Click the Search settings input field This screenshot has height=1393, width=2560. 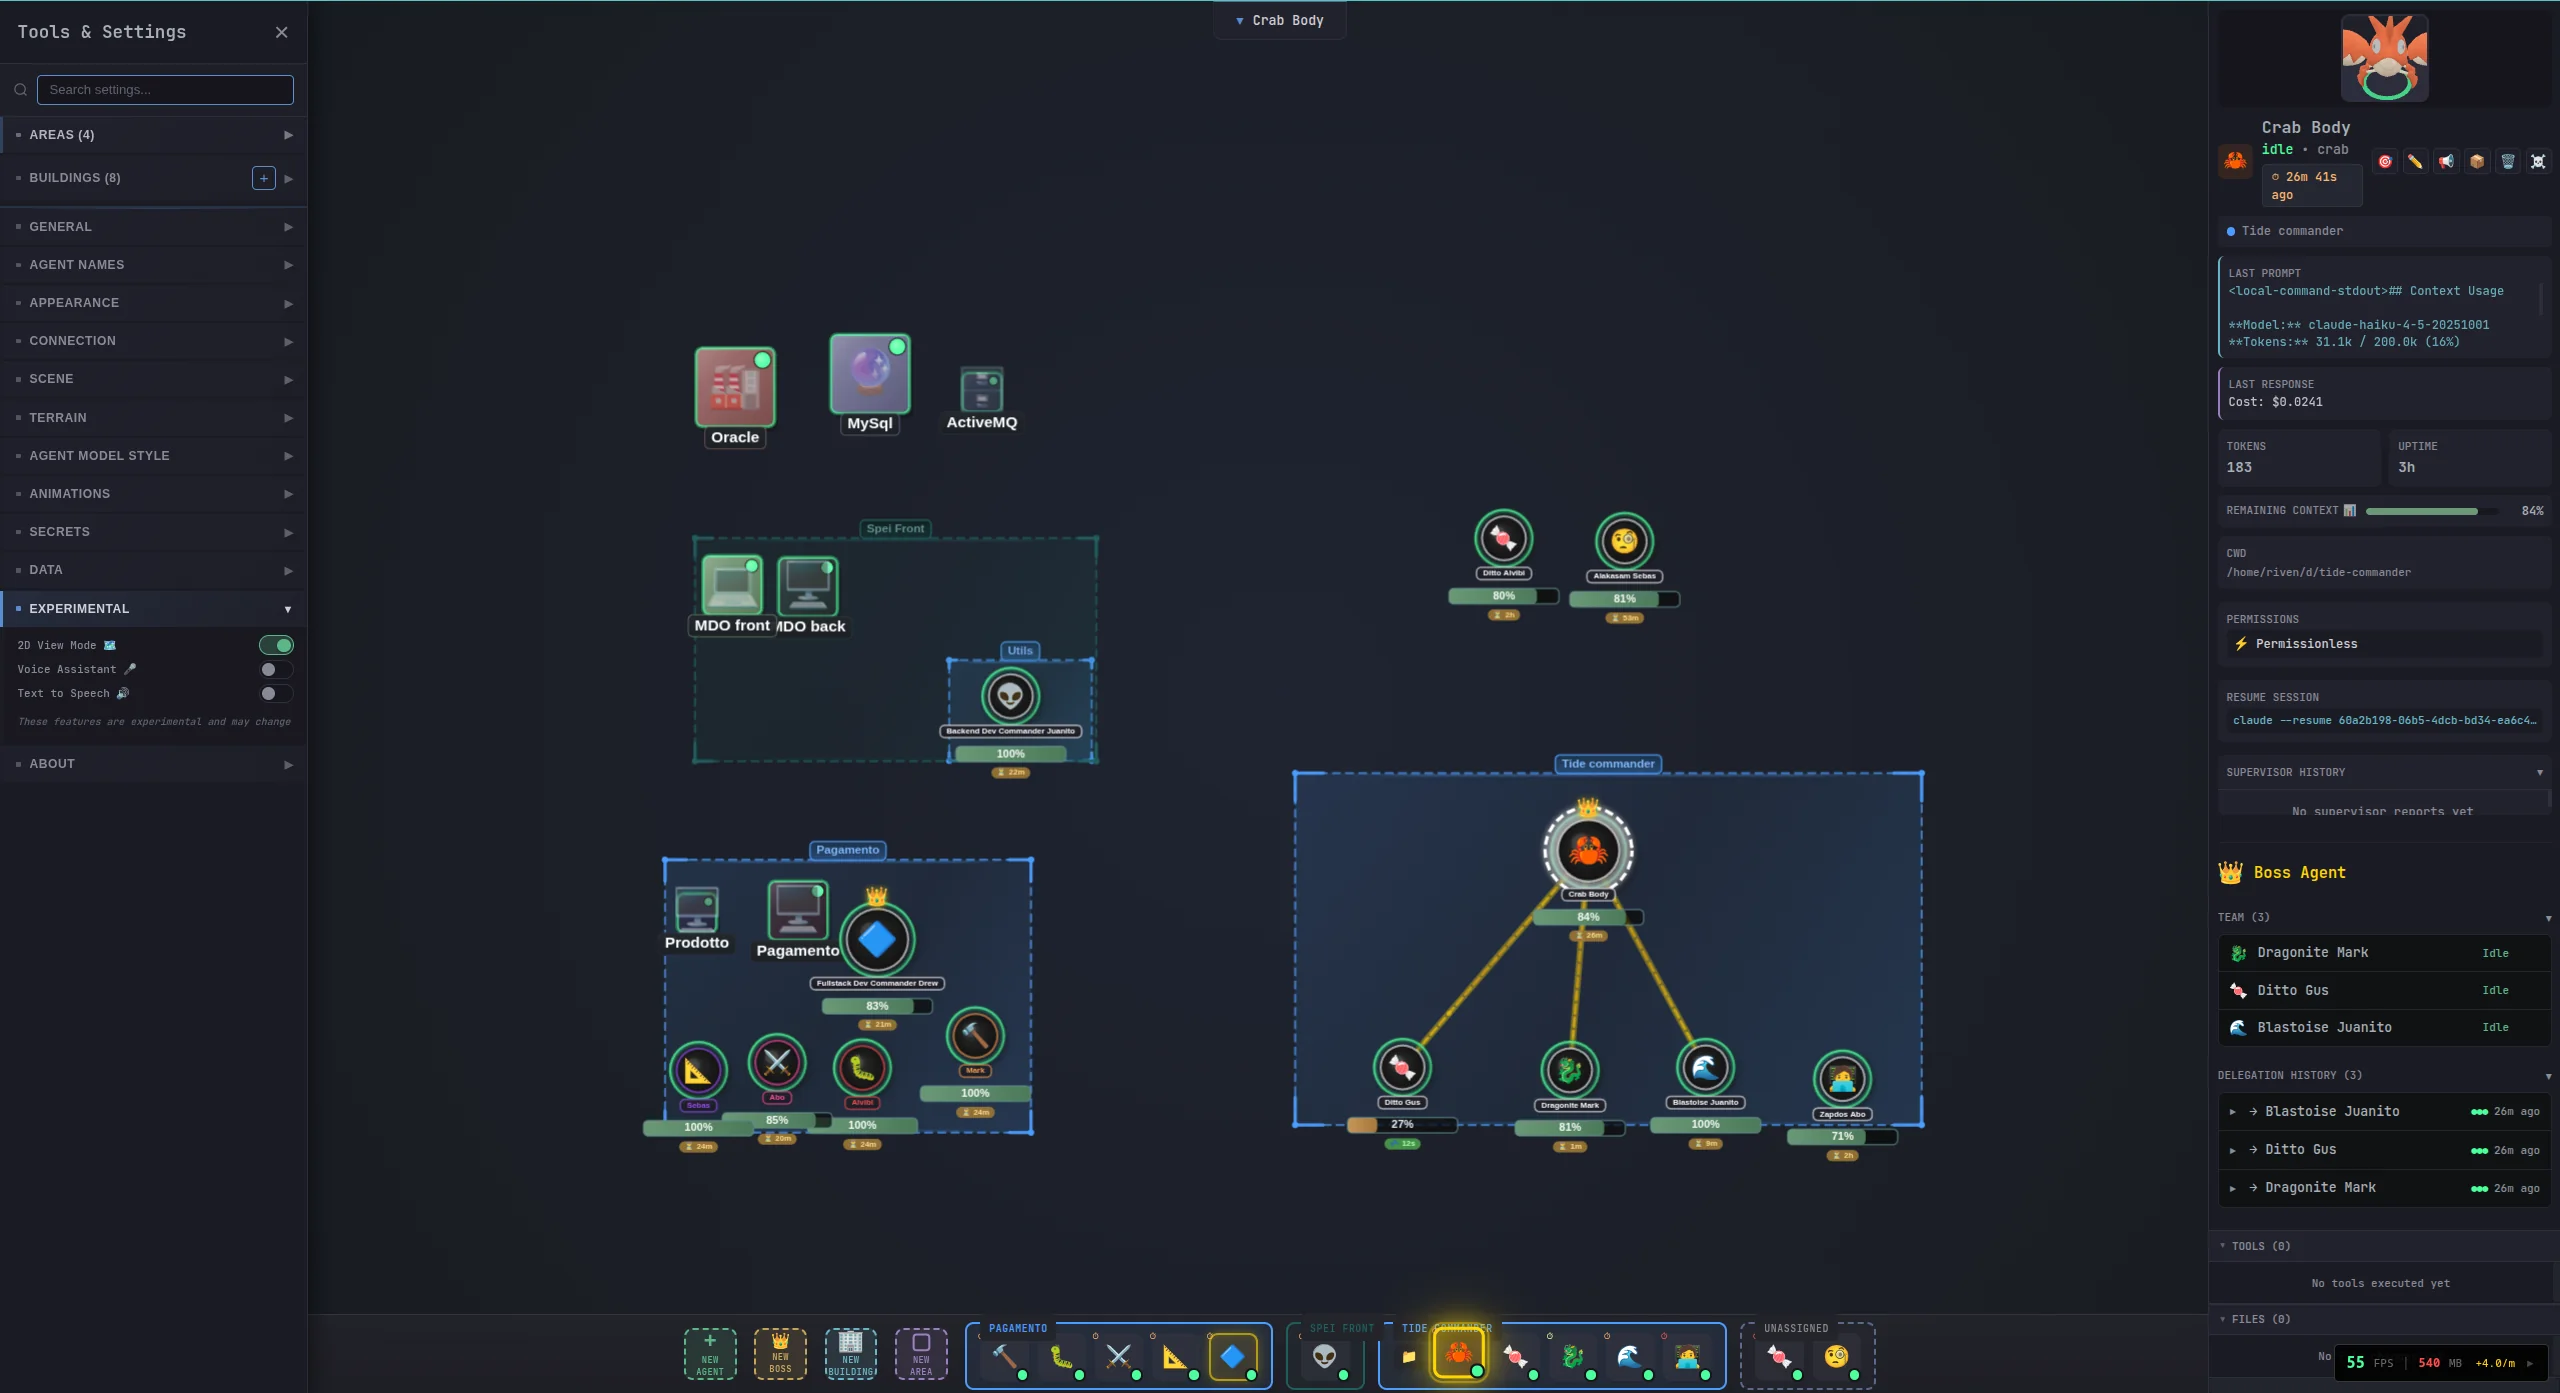[x=165, y=89]
